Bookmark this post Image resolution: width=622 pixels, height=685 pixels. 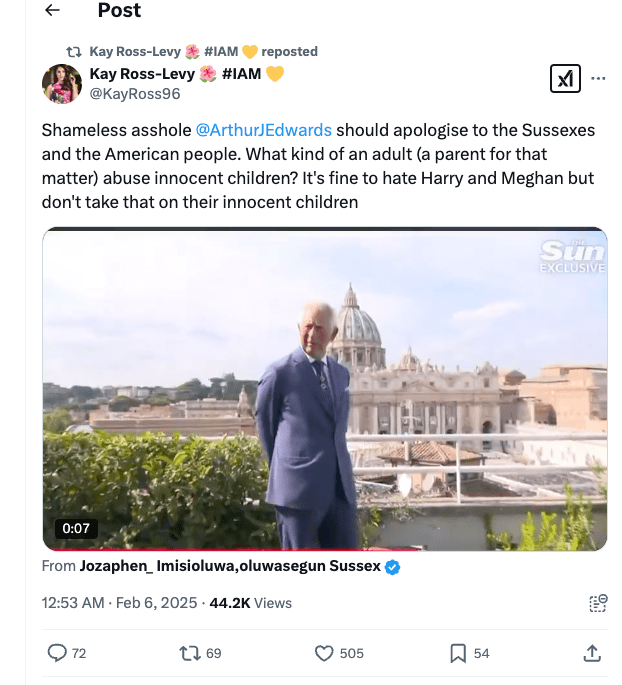(458, 653)
